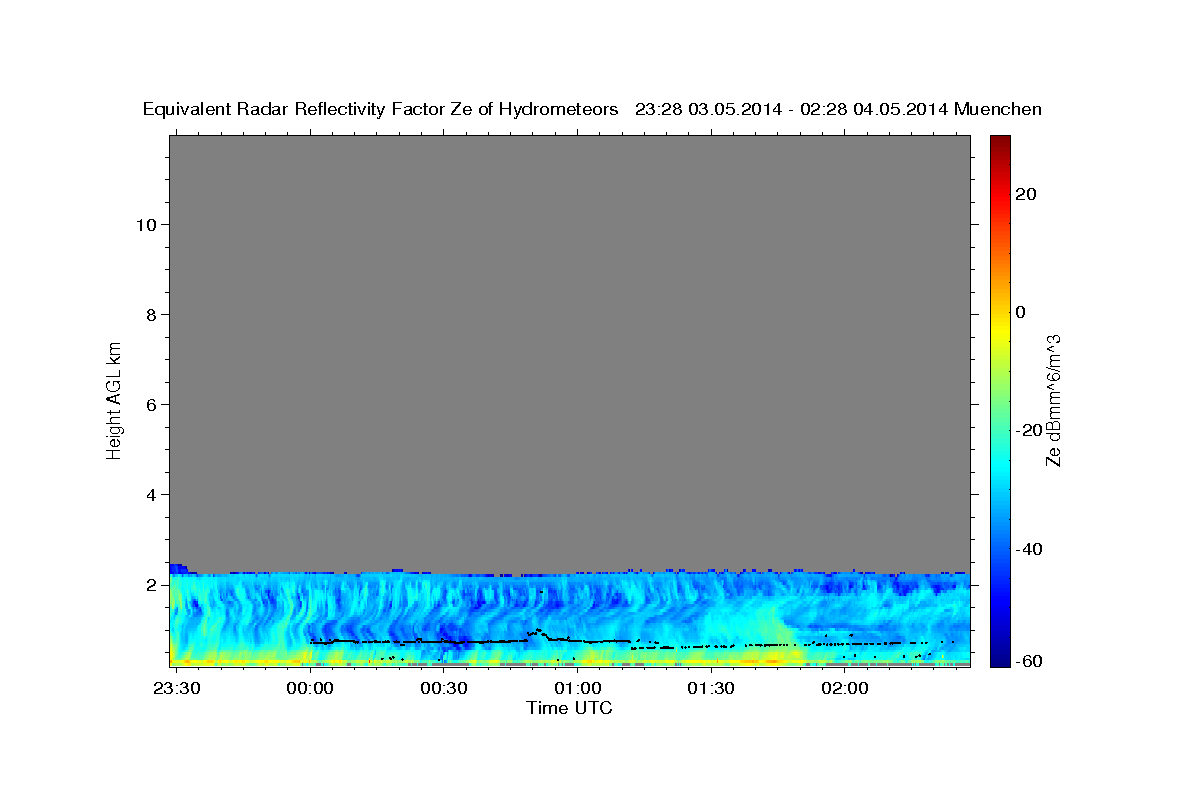The height and width of the screenshot is (800, 1200).
Task: Click the colorbar value -60 label
Action: coord(1028,661)
